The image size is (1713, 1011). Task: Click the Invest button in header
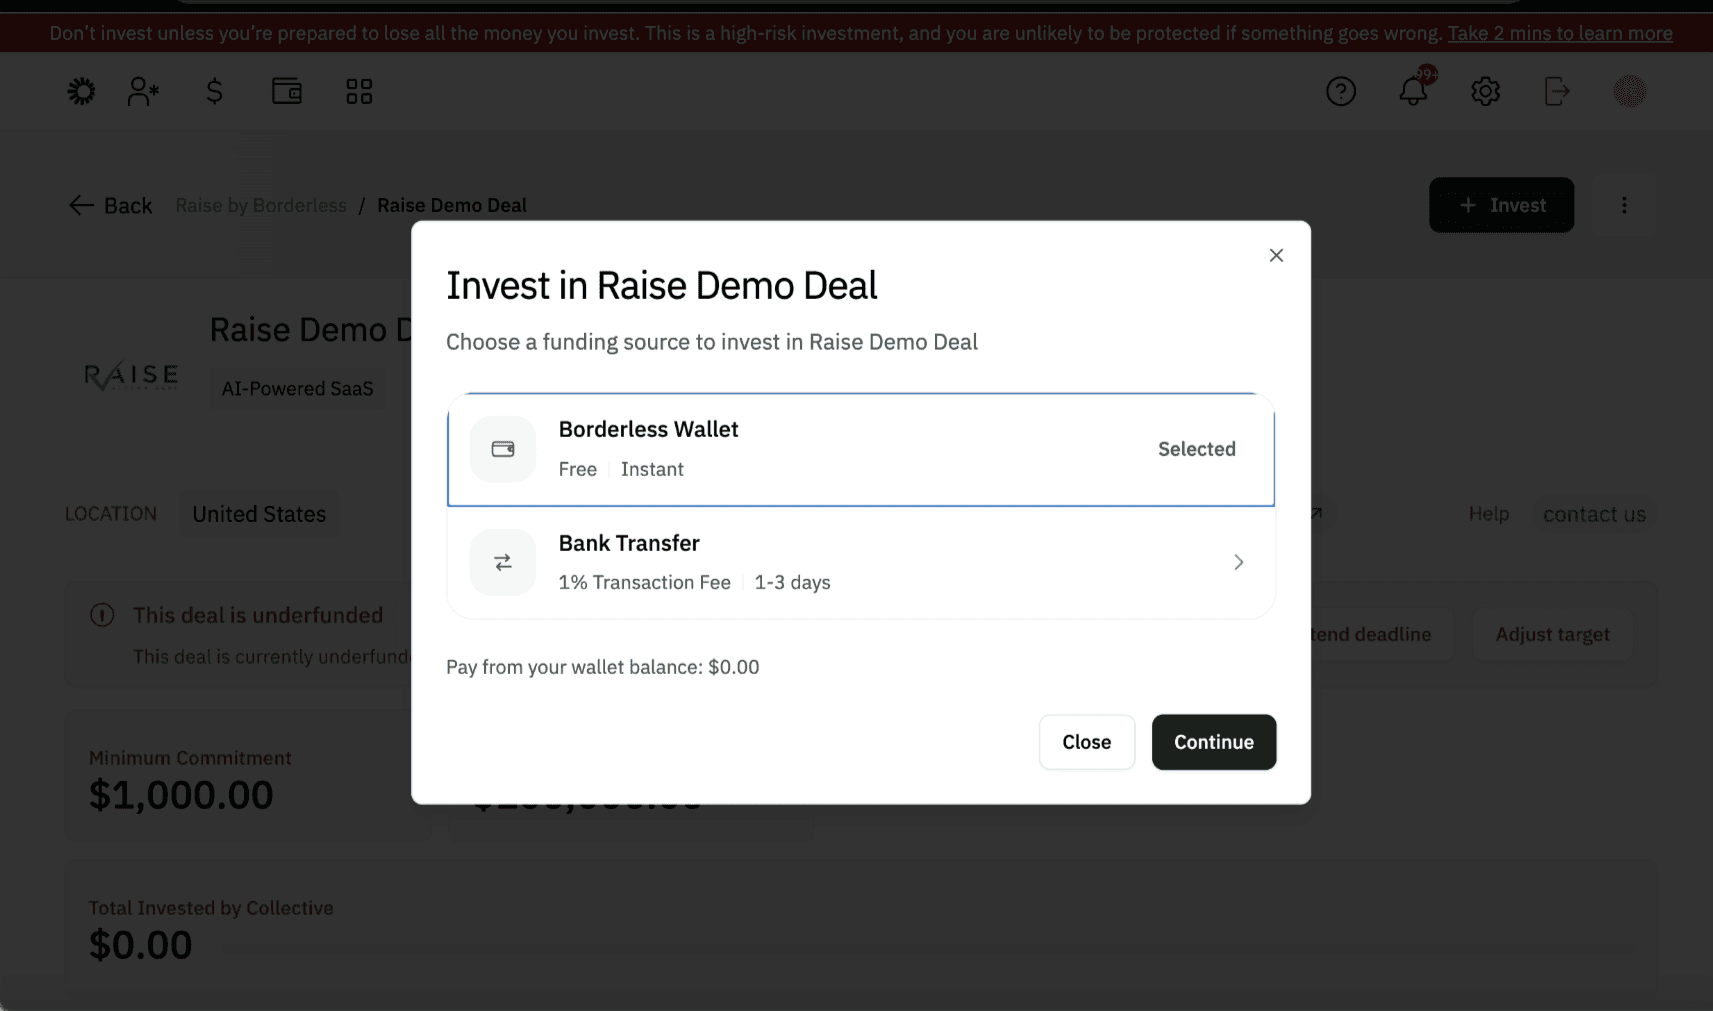click(1502, 205)
